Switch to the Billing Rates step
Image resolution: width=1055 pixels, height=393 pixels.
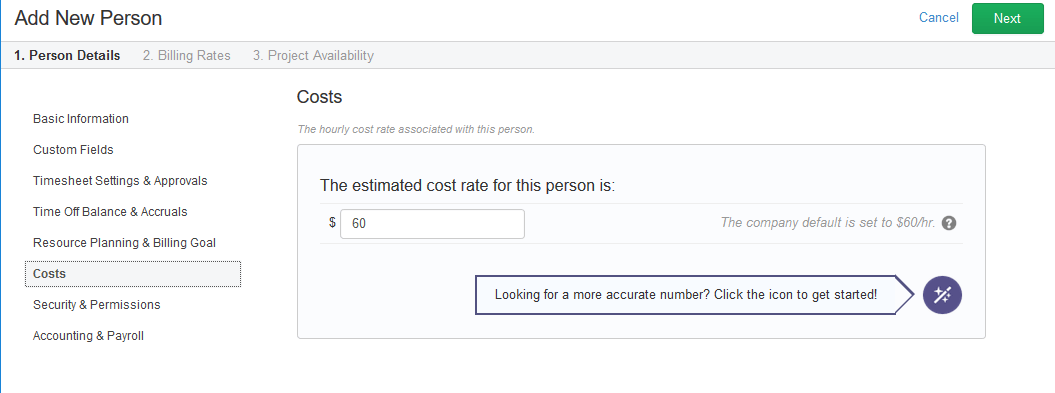[186, 55]
